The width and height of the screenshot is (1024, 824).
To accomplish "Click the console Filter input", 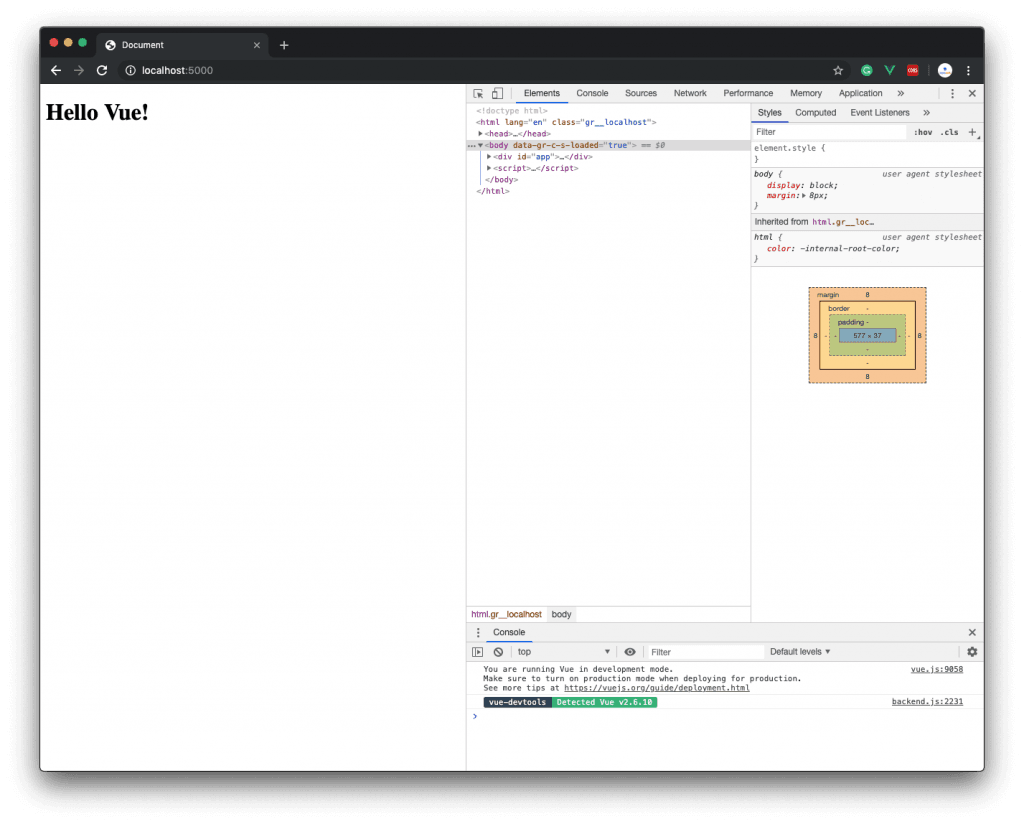I will [705, 652].
